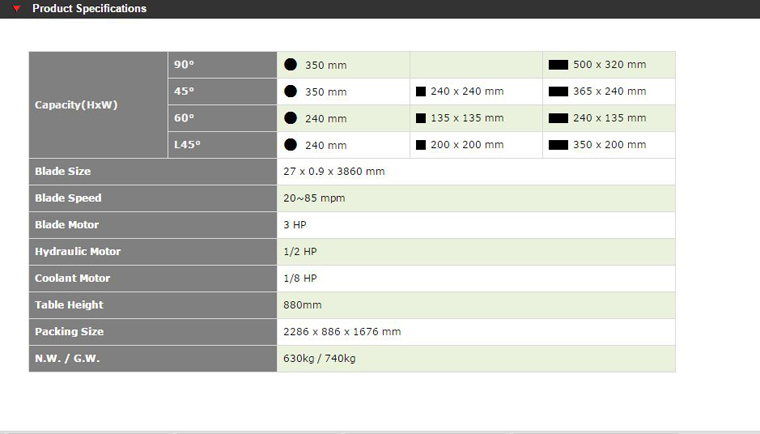The height and width of the screenshot is (434, 760).
Task: Click rectangle icon beside 500 x 320 mm
Action: [x=558, y=65]
